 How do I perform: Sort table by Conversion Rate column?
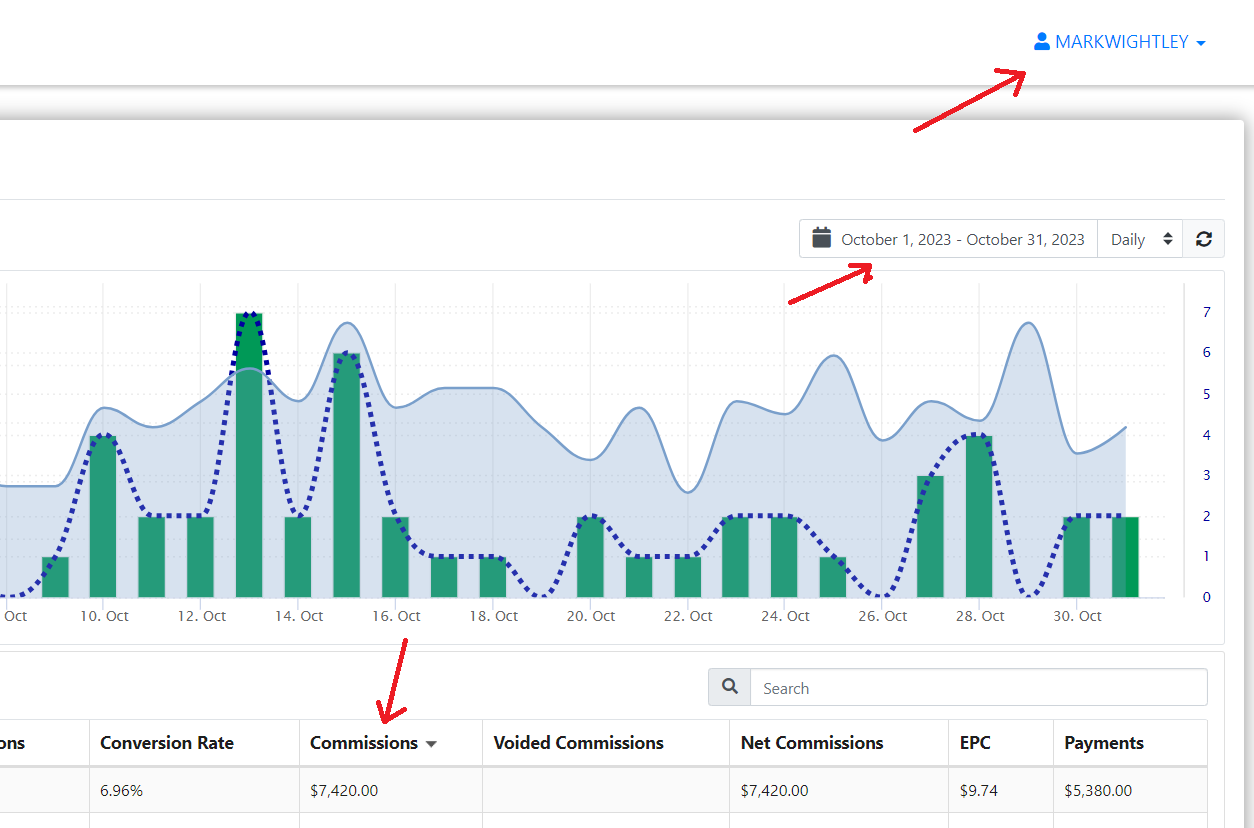167,743
